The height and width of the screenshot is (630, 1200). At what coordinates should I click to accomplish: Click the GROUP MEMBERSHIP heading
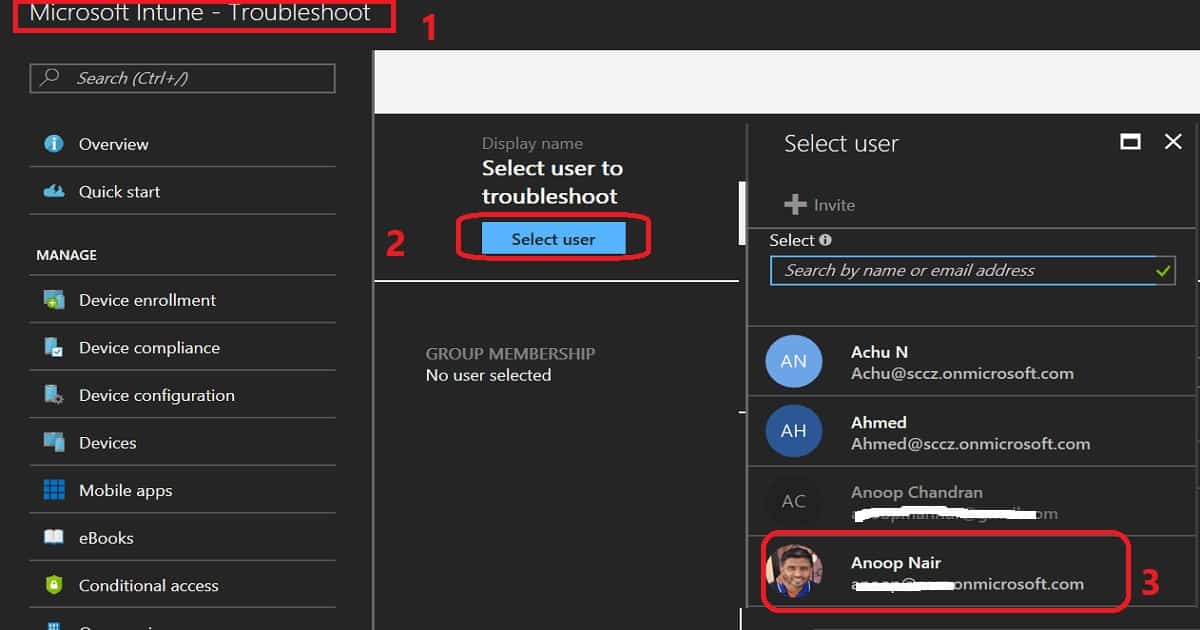[x=510, y=354]
